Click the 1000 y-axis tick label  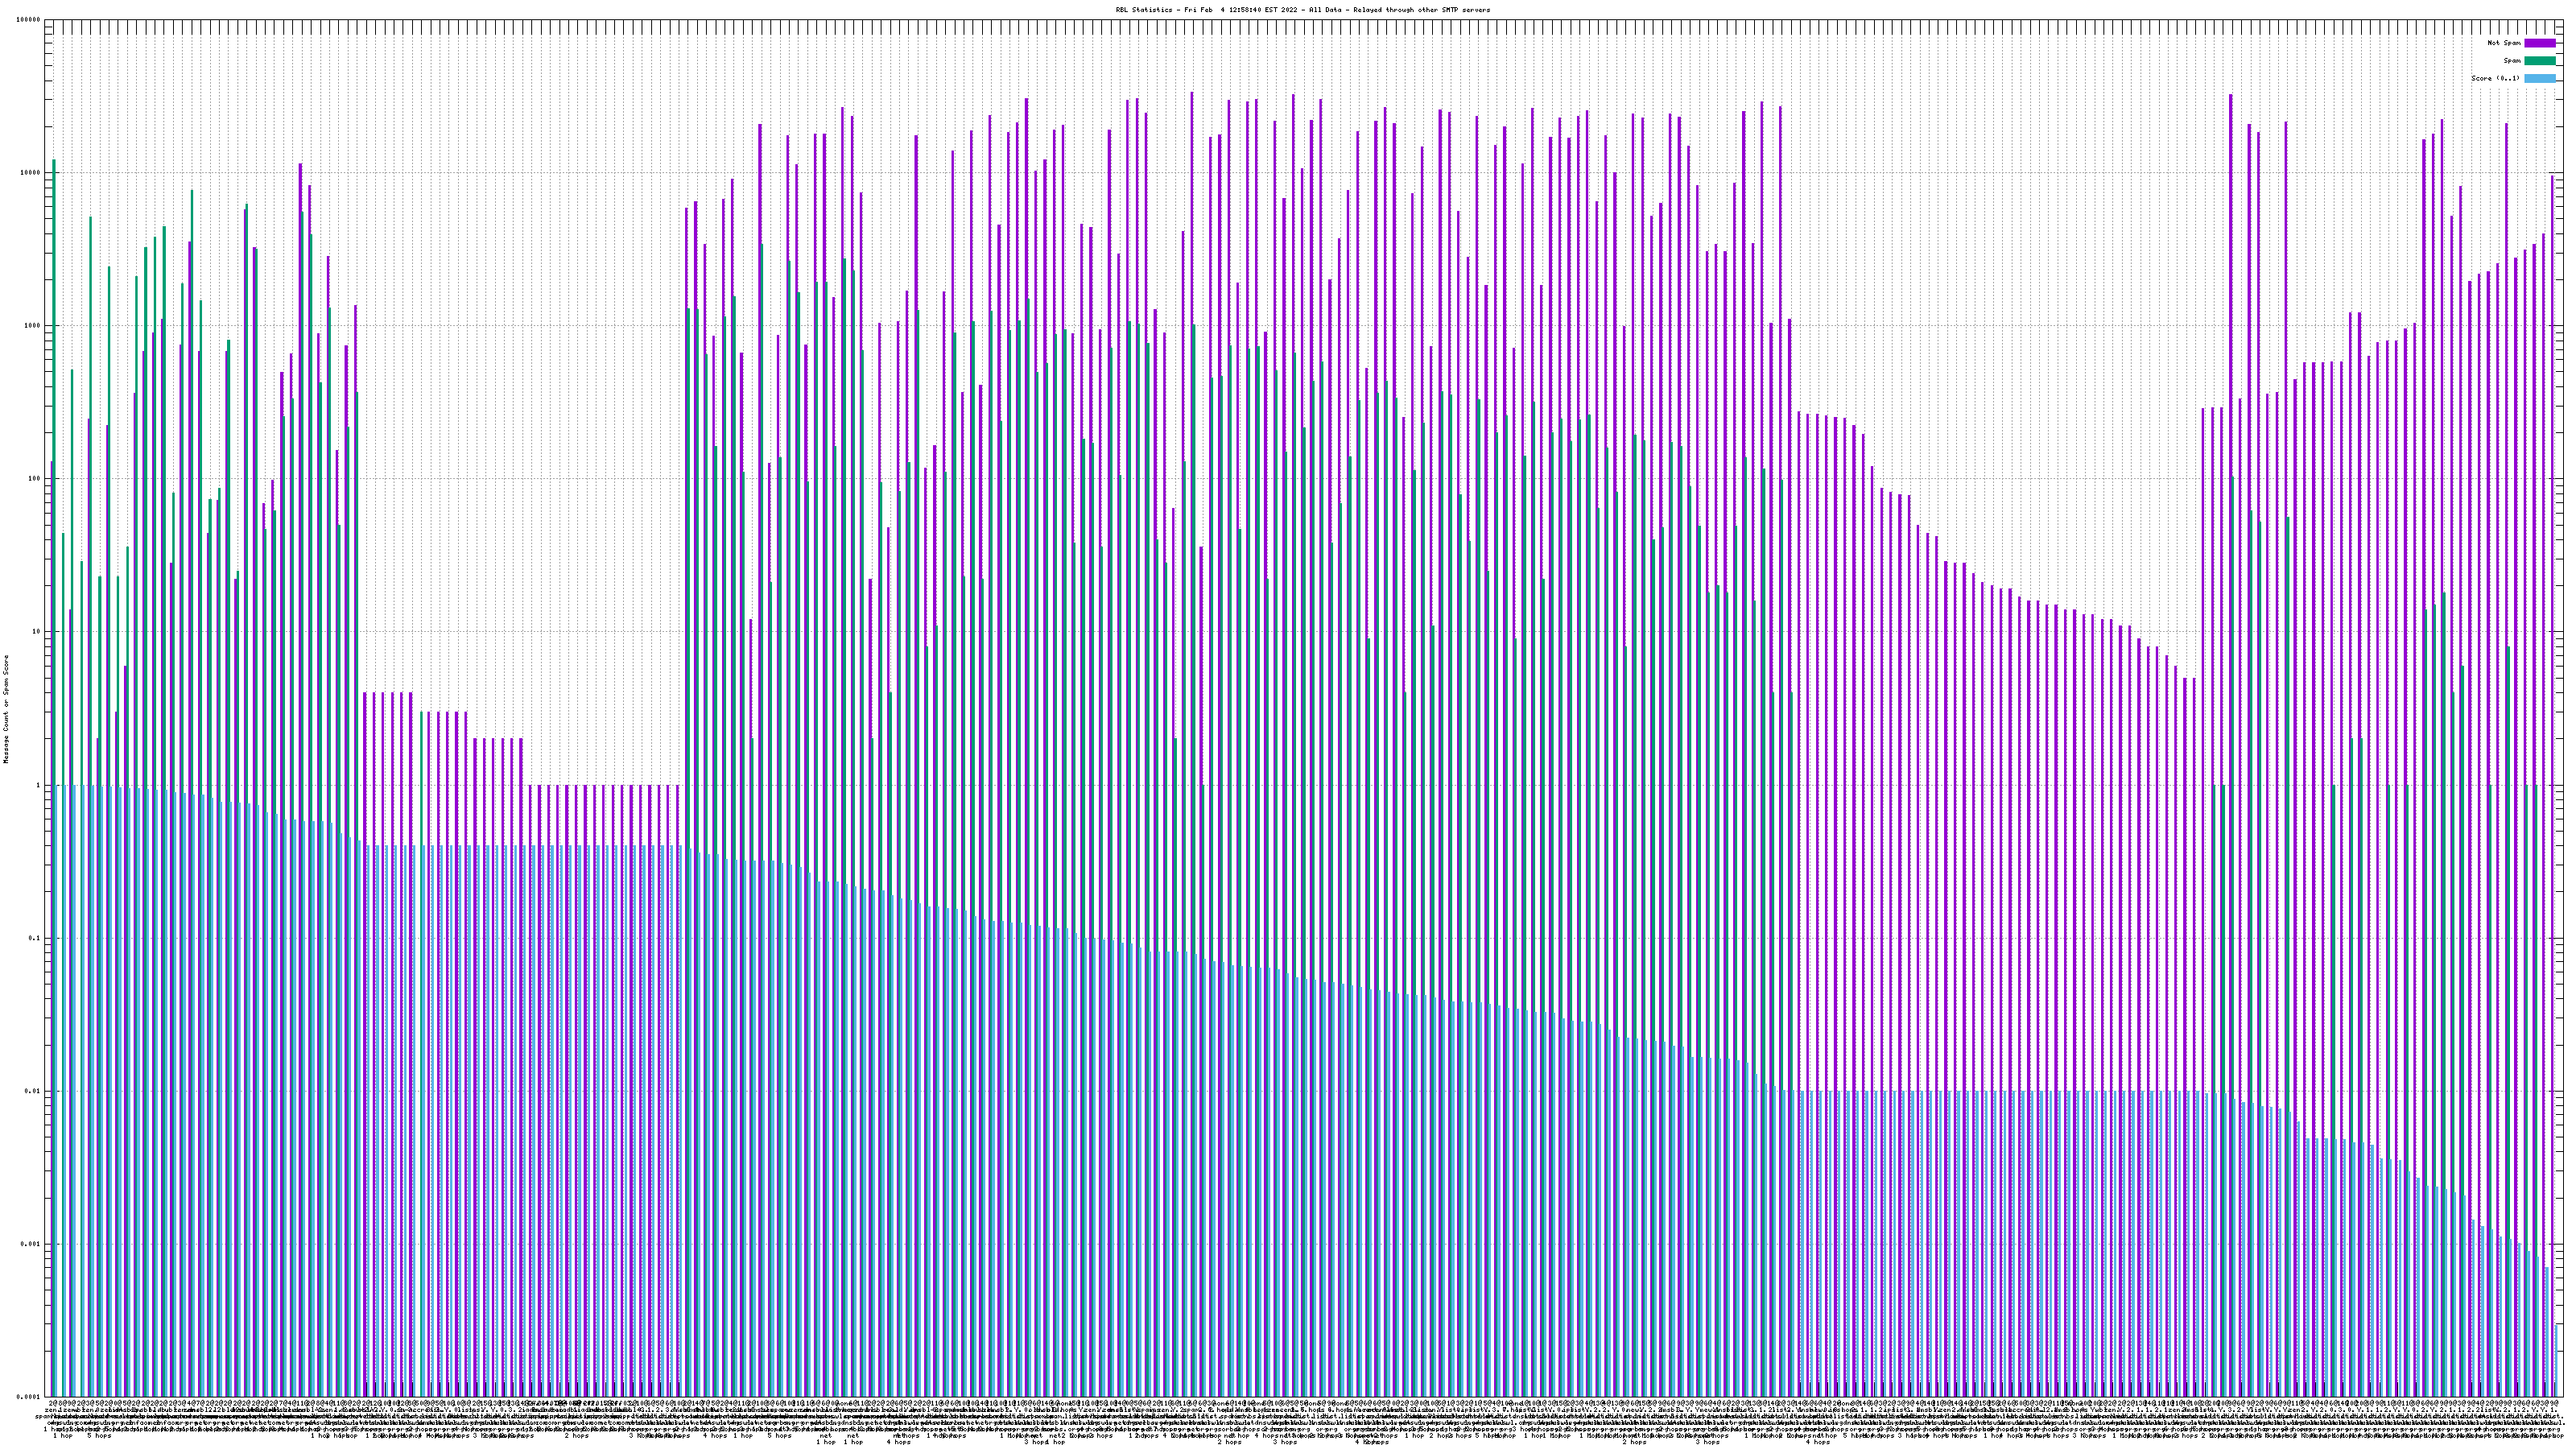(x=32, y=326)
